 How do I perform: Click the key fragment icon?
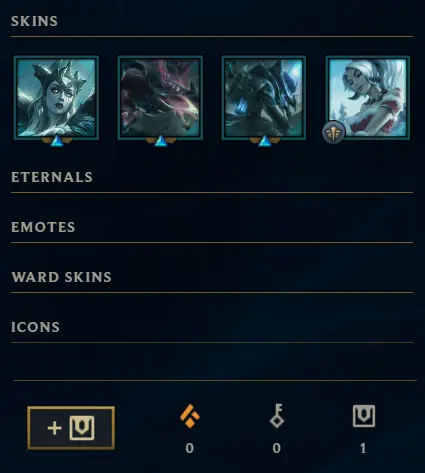[x=277, y=416]
